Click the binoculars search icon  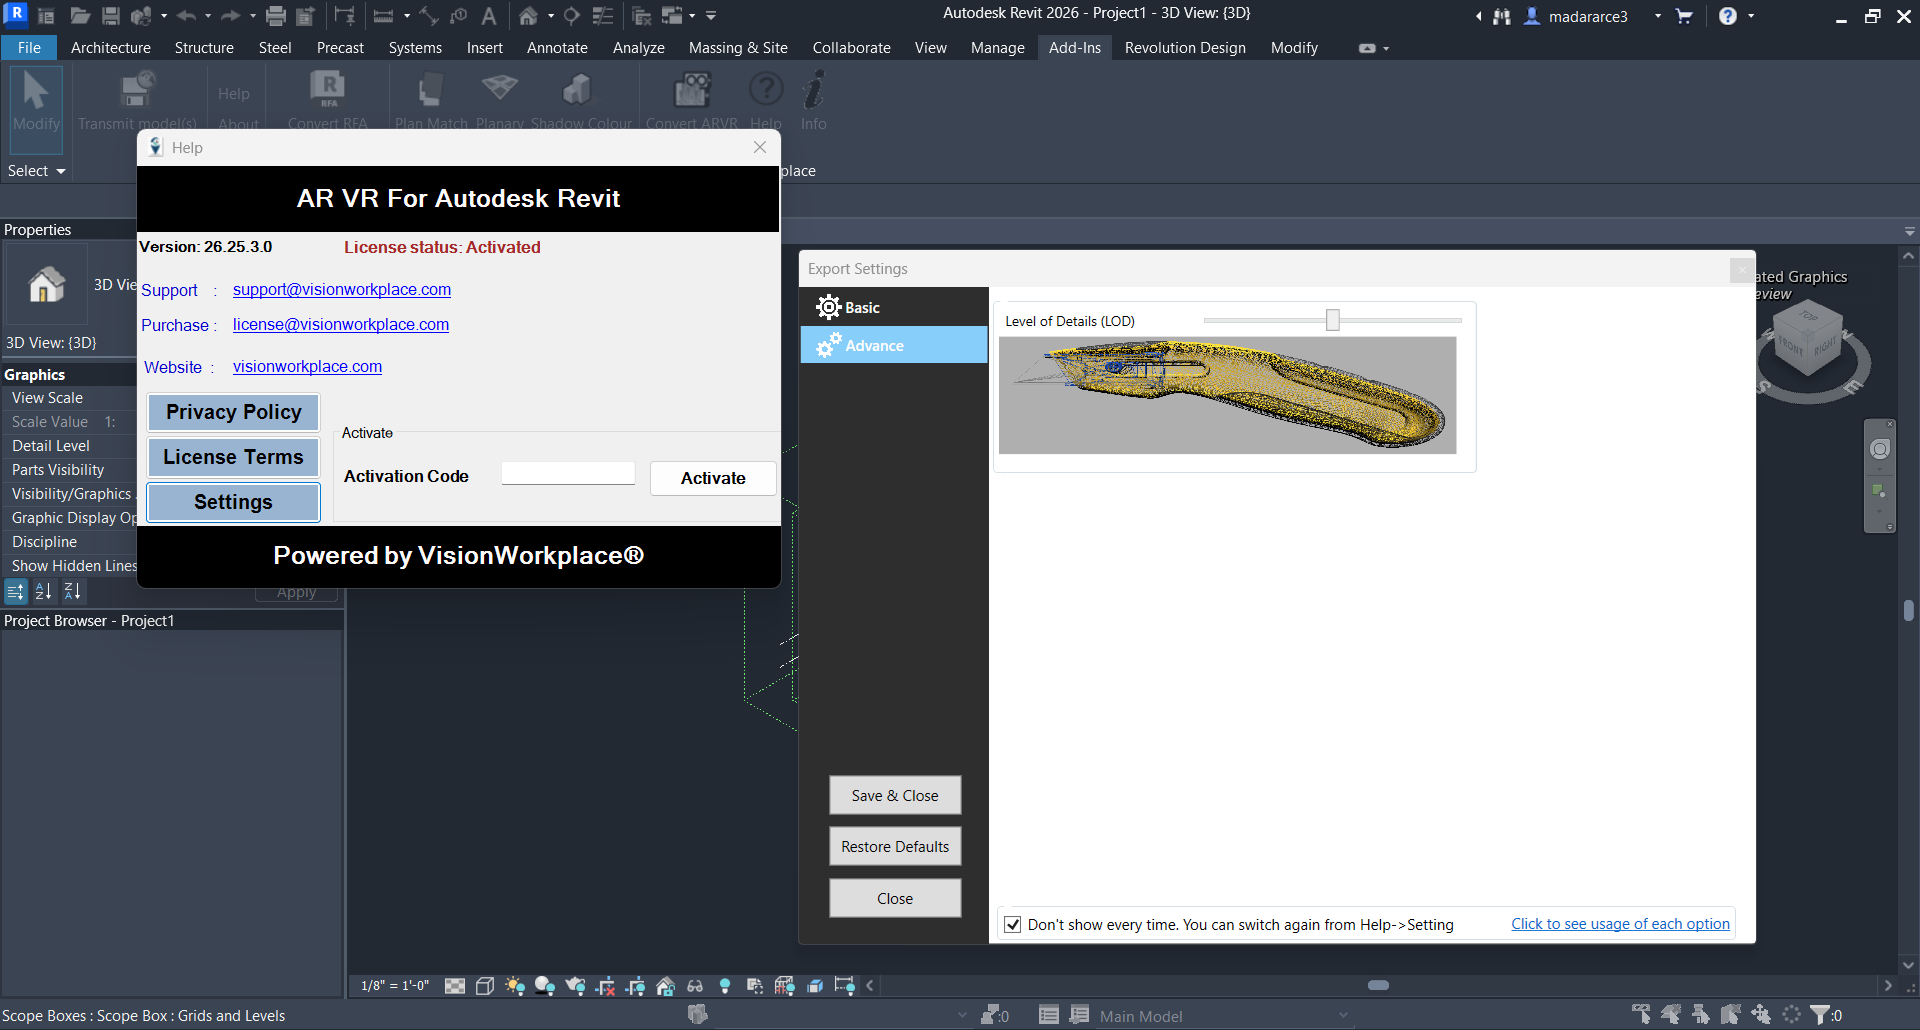(x=1502, y=16)
